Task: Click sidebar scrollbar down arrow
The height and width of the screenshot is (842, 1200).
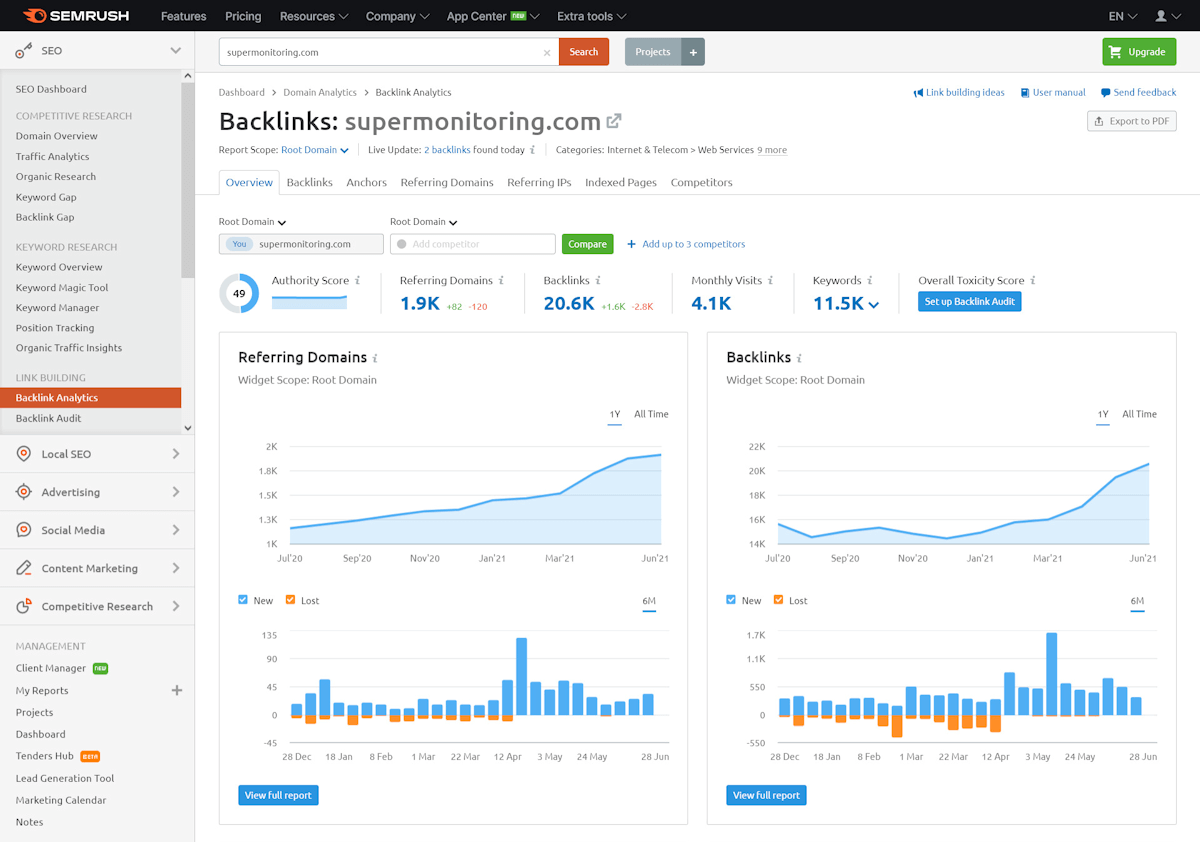Action: (188, 428)
